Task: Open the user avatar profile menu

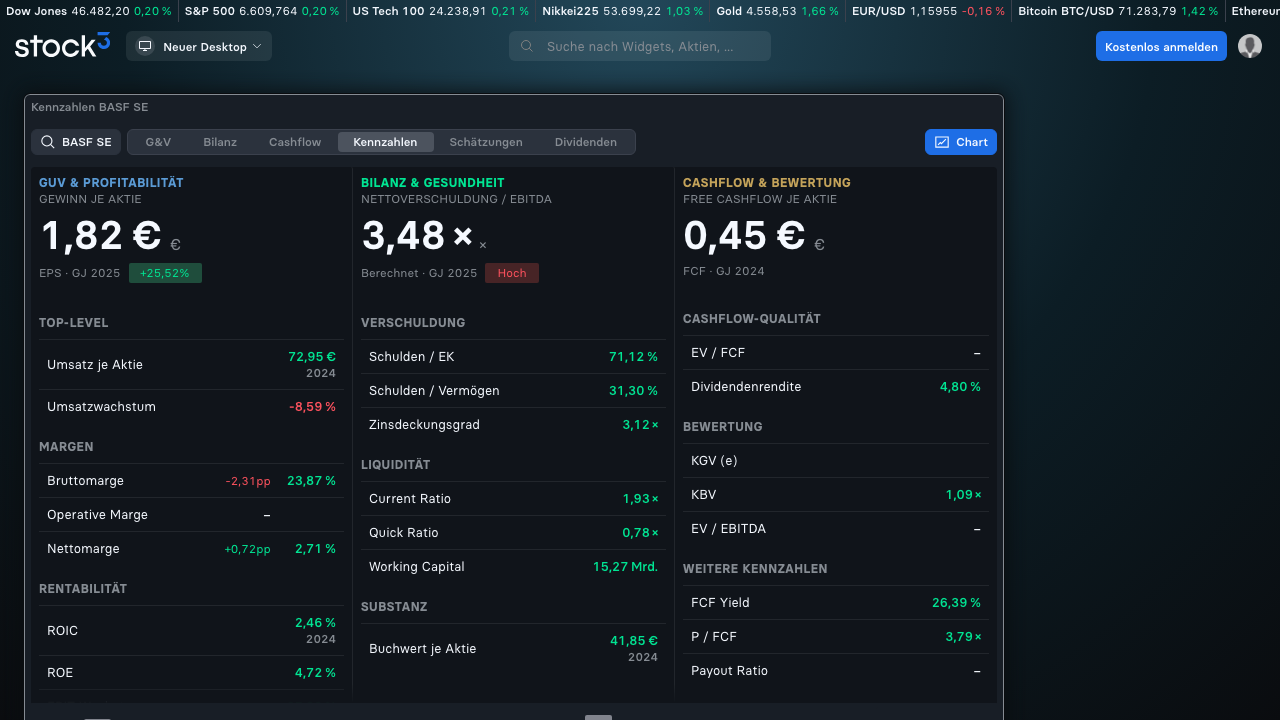Action: tap(1250, 46)
